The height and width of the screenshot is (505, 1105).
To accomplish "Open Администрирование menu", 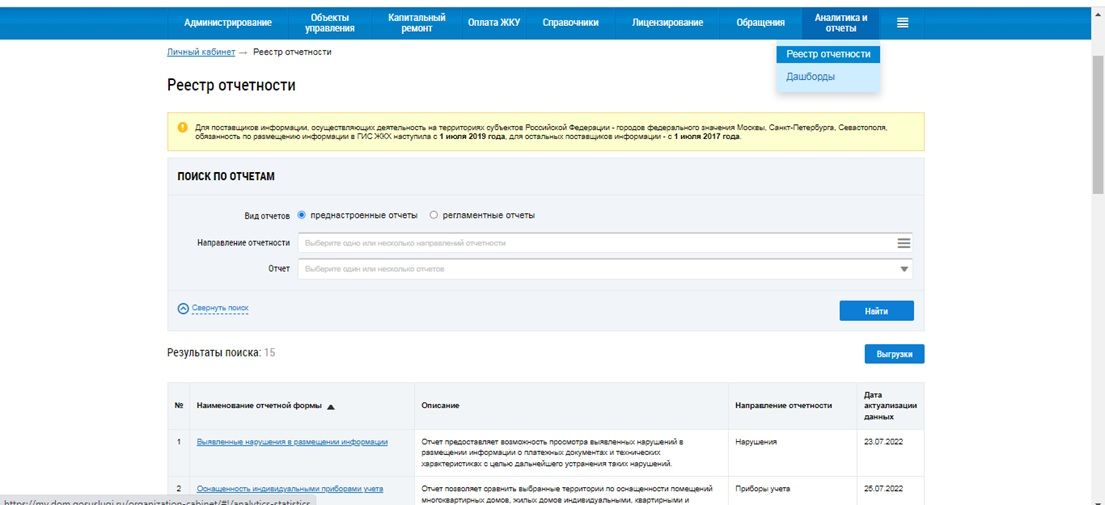I will 227,23.
